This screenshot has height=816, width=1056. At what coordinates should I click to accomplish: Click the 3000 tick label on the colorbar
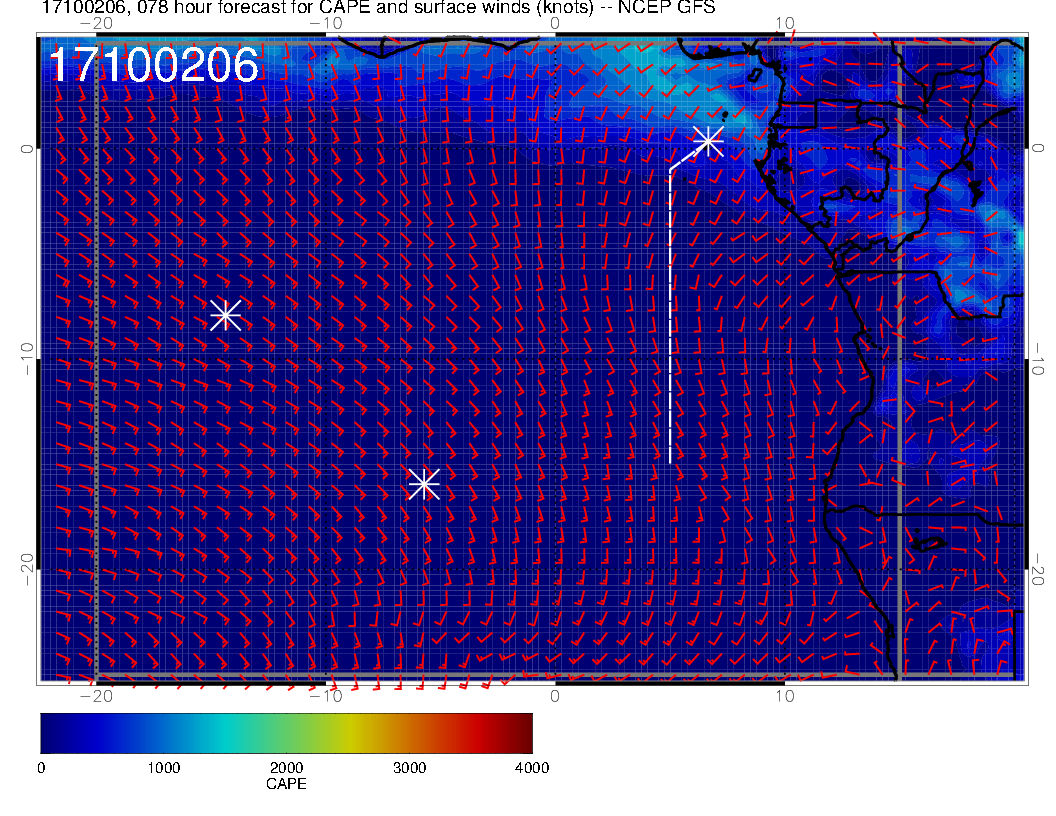409,768
